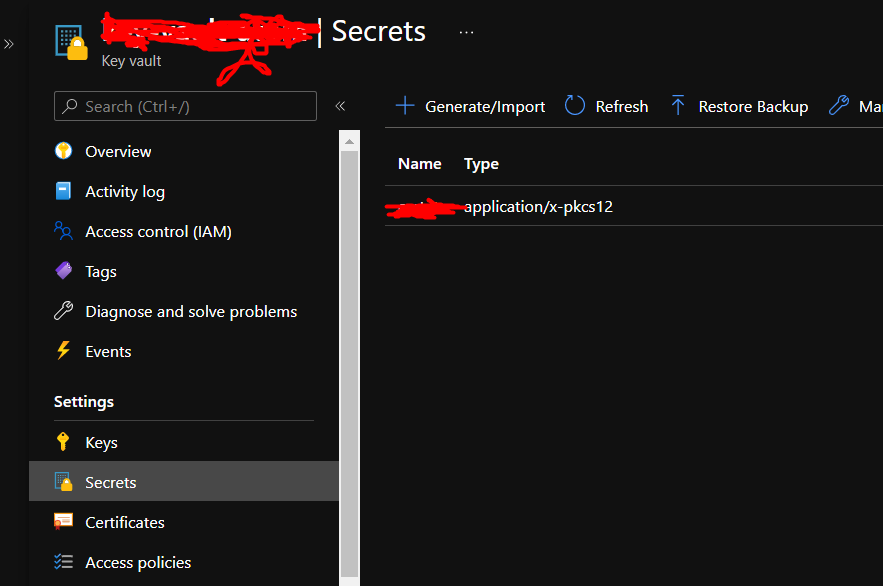The height and width of the screenshot is (586, 883).
Task: Click the Access policies checklist icon
Action: (x=64, y=562)
